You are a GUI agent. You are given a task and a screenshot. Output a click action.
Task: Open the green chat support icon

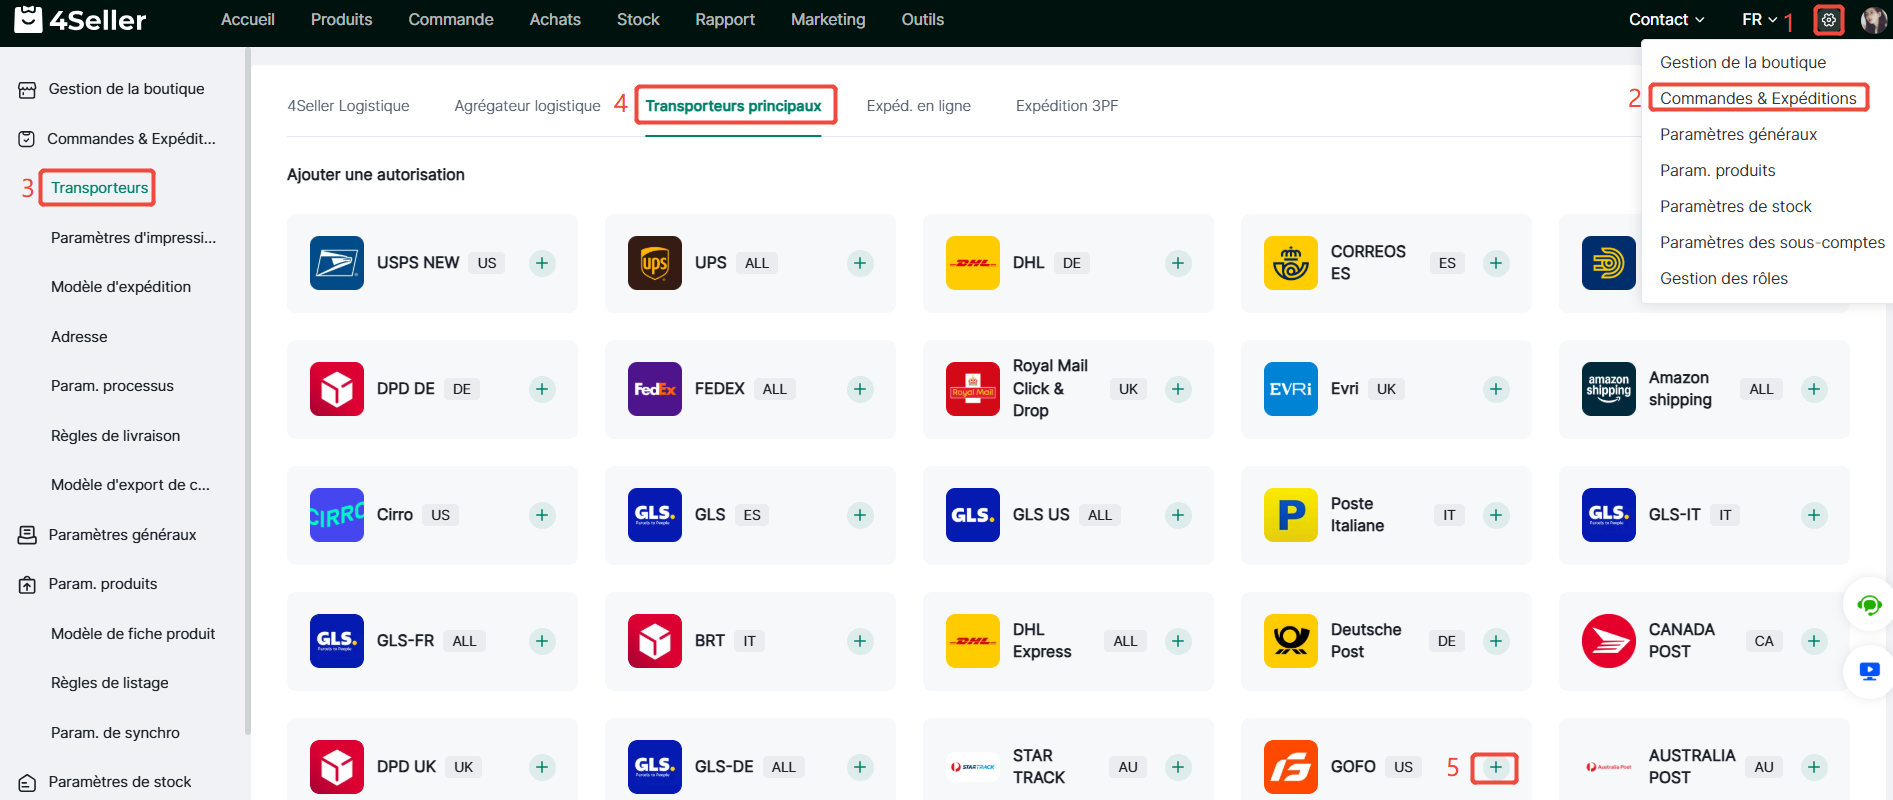(x=1869, y=605)
